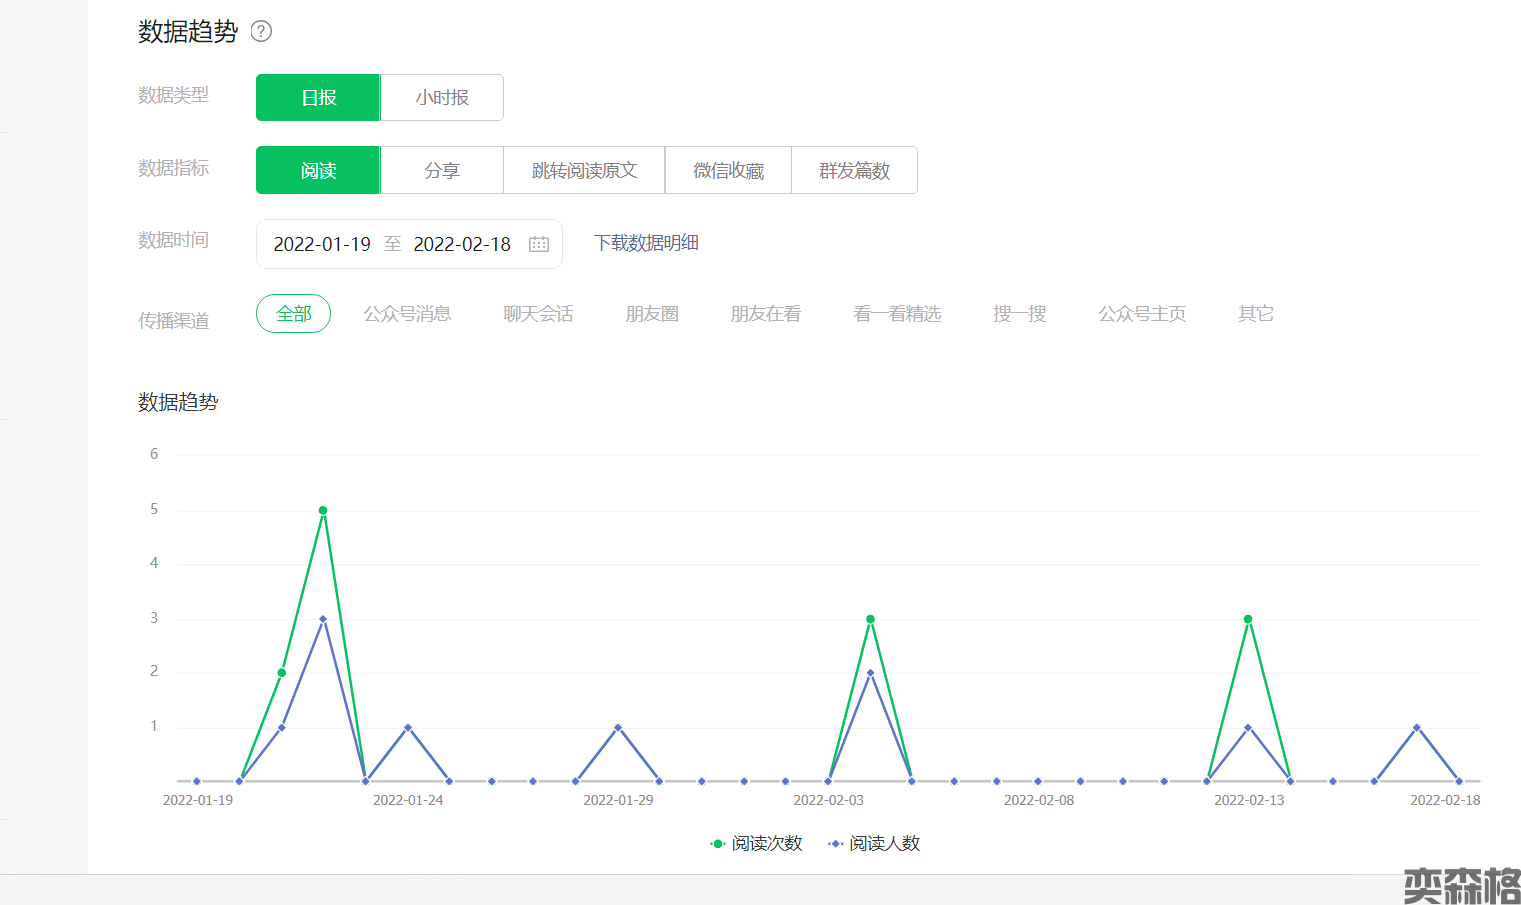
Task: Filter by 看一看精选 channel
Action: (x=897, y=314)
